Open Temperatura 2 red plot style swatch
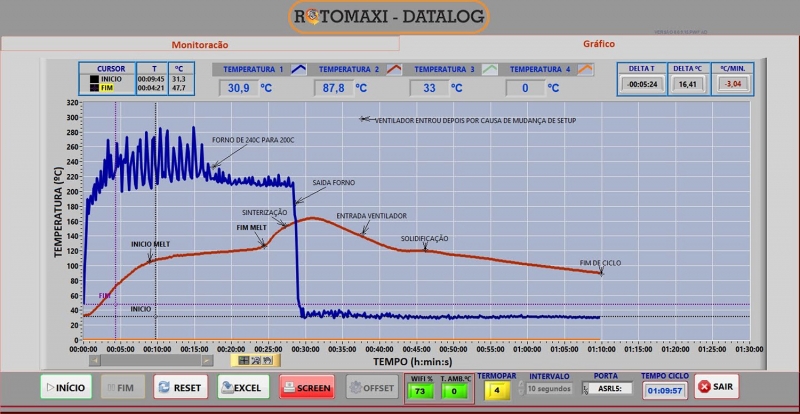The height and width of the screenshot is (414, 800). [394, 69]
